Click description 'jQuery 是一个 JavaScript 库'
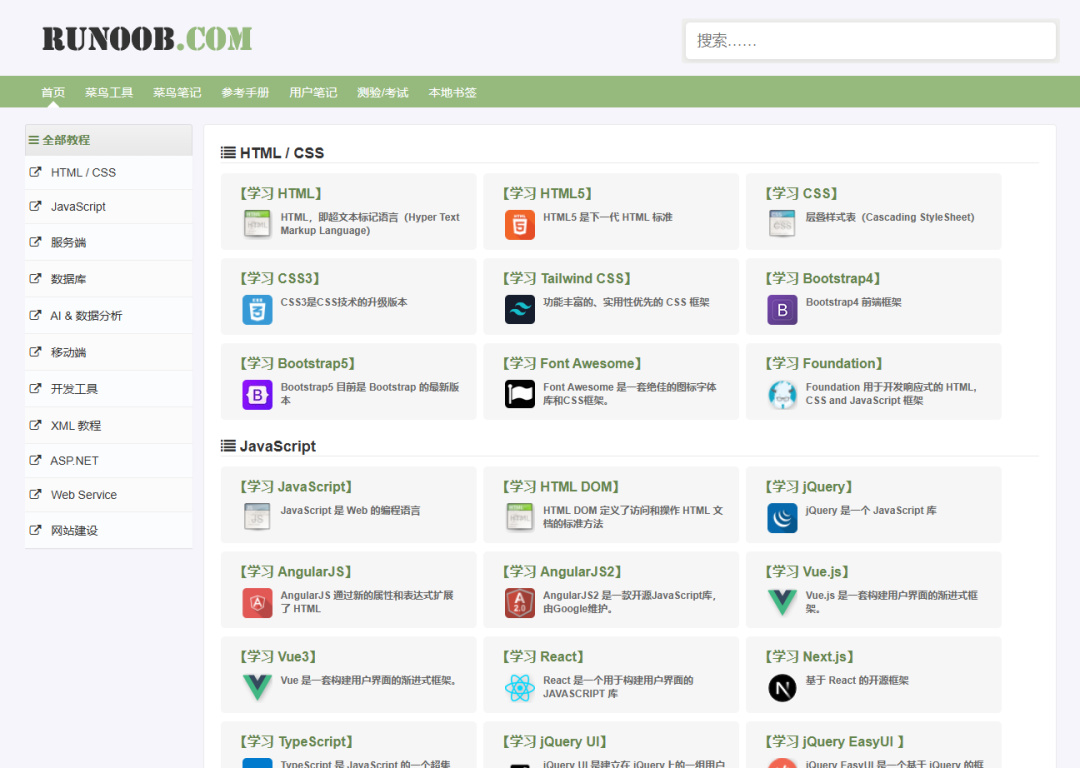Screen dimensions: 1080x768 [871, 510]
